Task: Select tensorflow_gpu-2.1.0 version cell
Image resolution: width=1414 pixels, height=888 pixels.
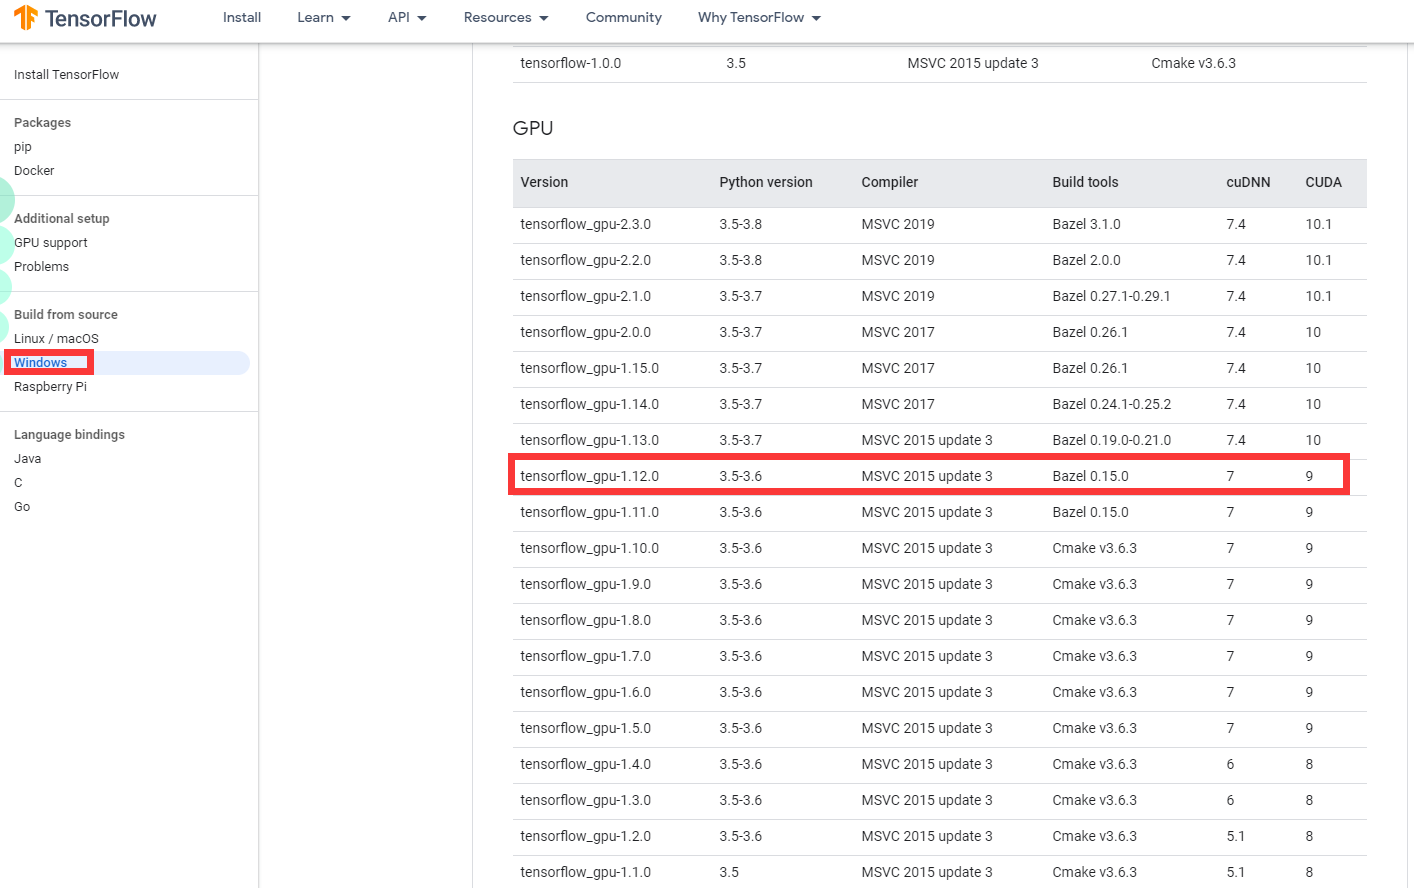Action: pos(586,296)
